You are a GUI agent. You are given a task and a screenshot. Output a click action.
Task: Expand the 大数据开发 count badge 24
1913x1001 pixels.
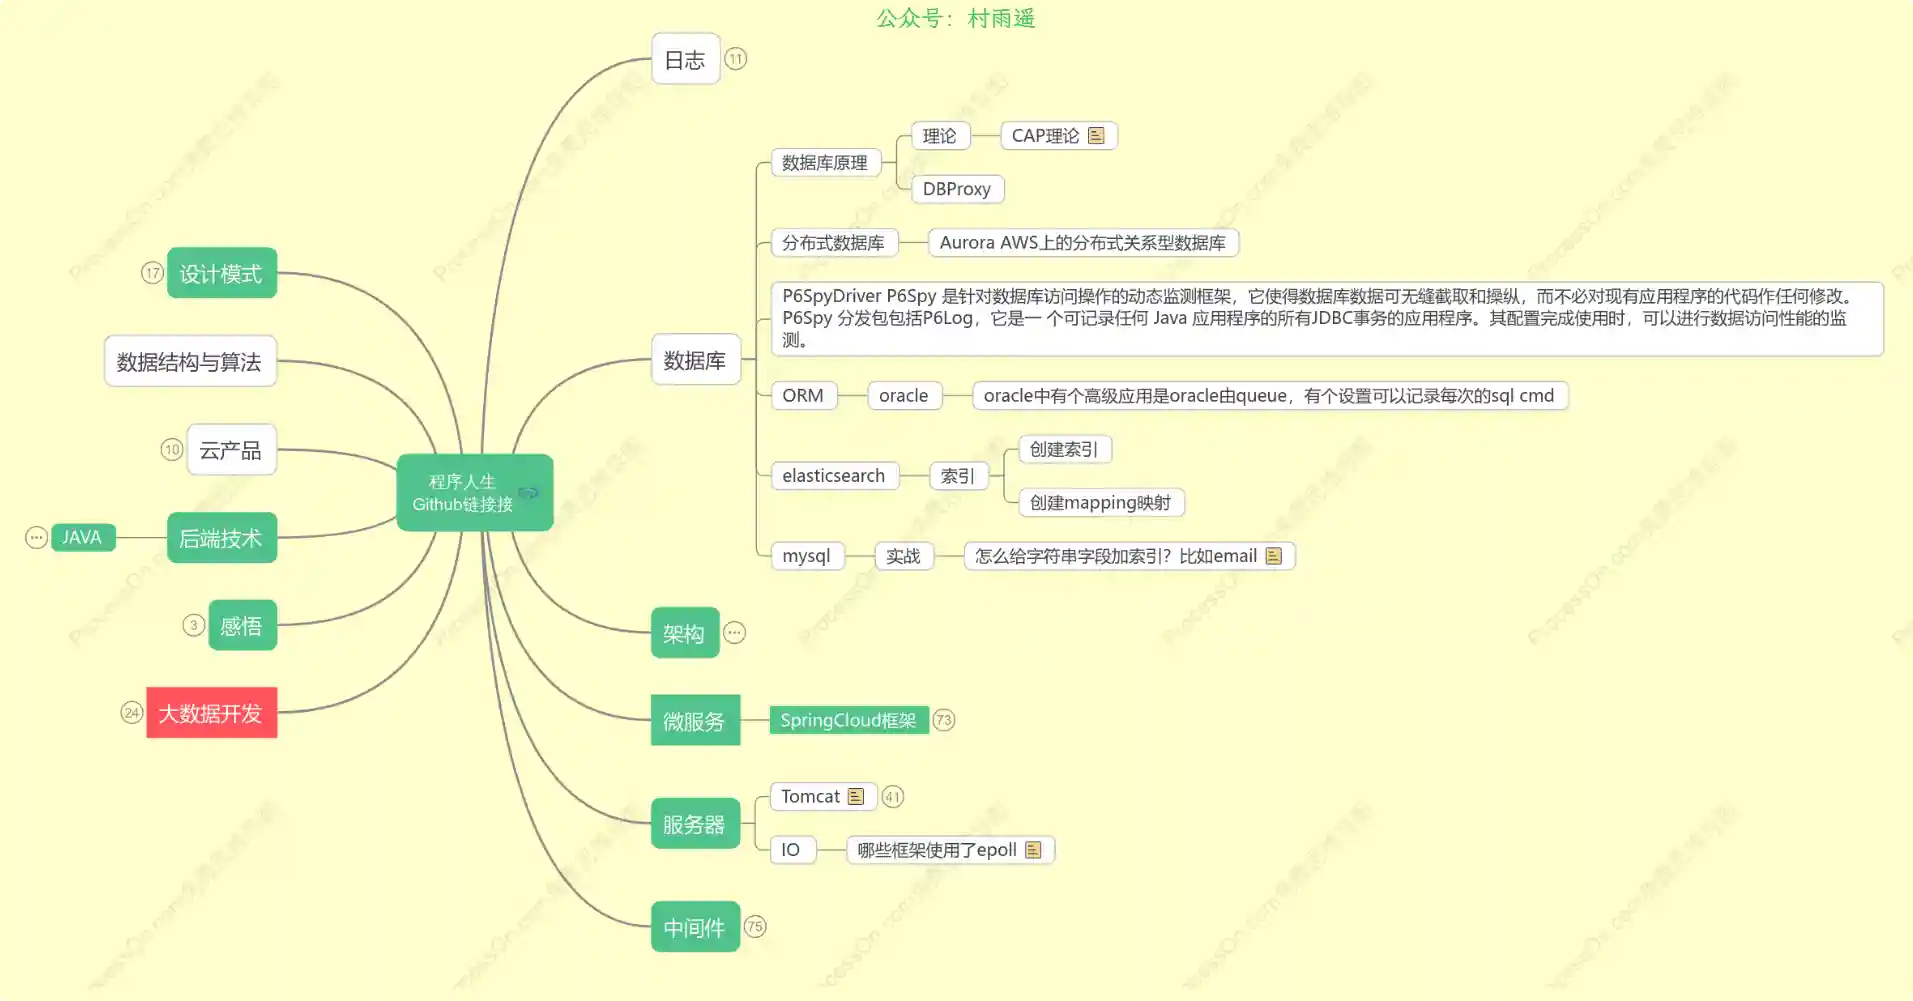pyautogui.click(x=132, y=713)
